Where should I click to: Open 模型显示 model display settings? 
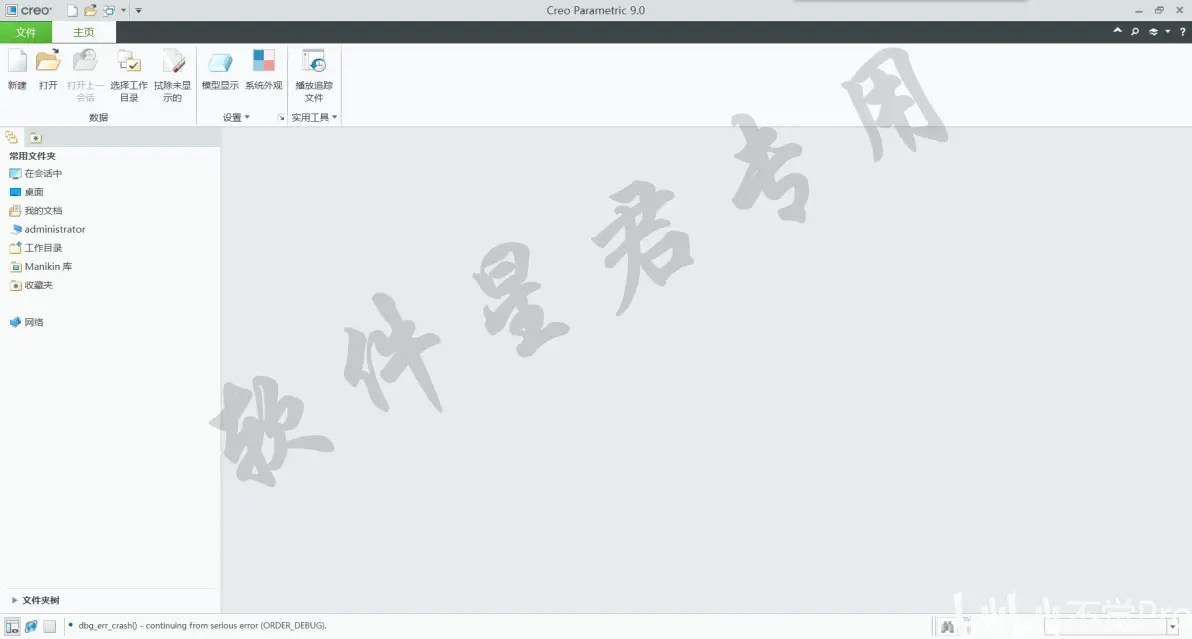(x=220, y=69)
